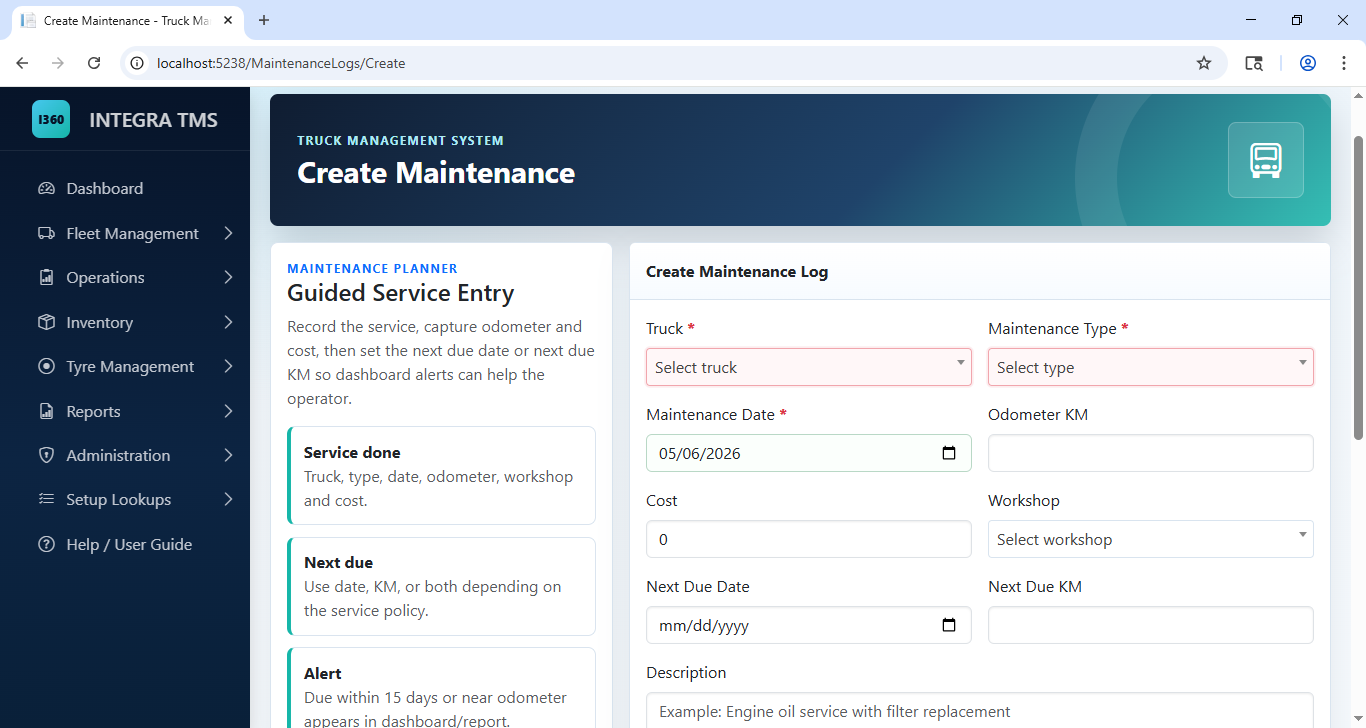This screenshot has height=728, width=1366.
Task: Click the Create Maintenance Log heading
Action: tap(737, 271)
